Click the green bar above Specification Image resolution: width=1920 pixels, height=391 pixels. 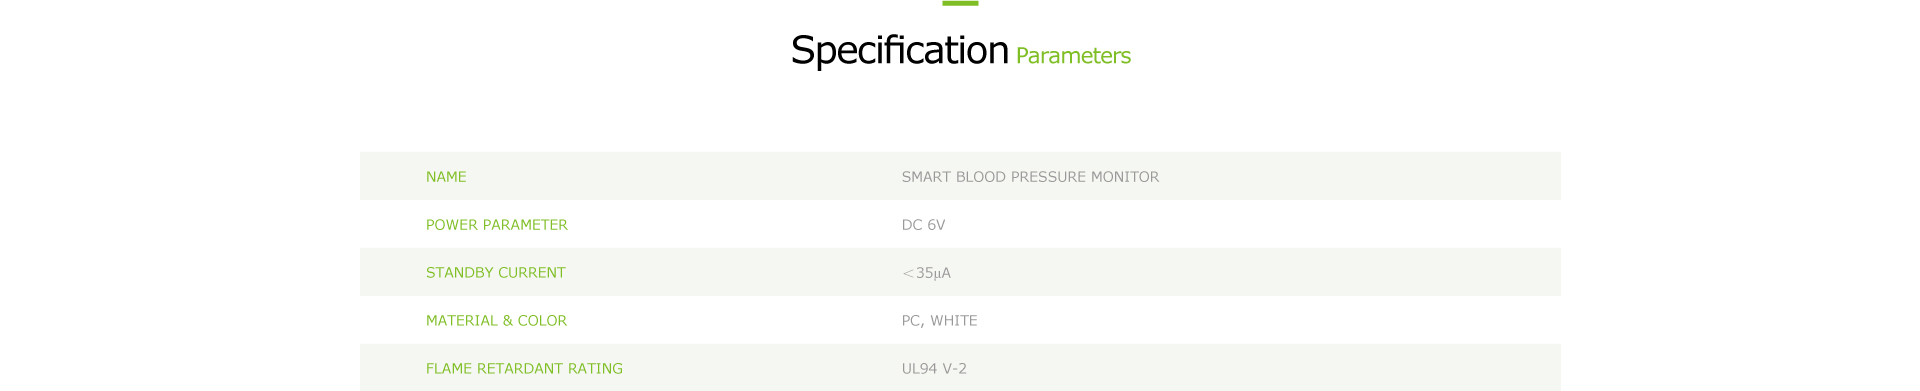pyautogui.click(x=960, y=3)
